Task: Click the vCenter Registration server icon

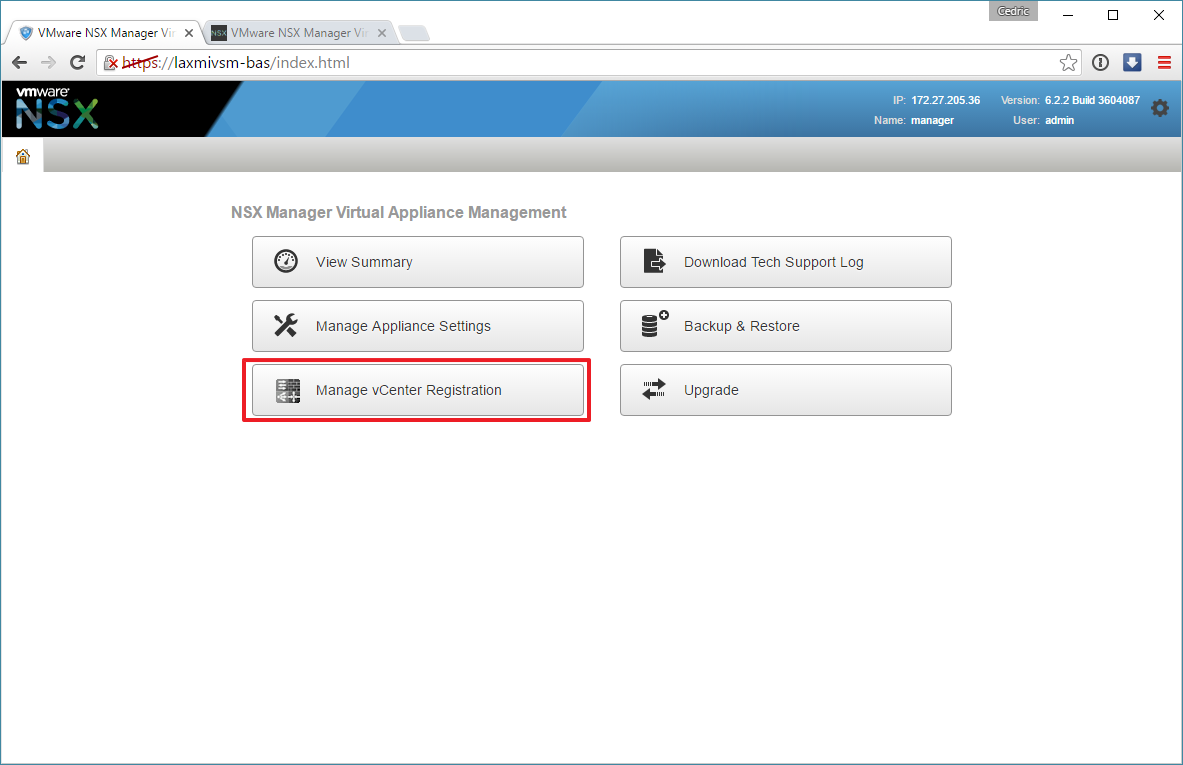Action: (x=287, y=390)
